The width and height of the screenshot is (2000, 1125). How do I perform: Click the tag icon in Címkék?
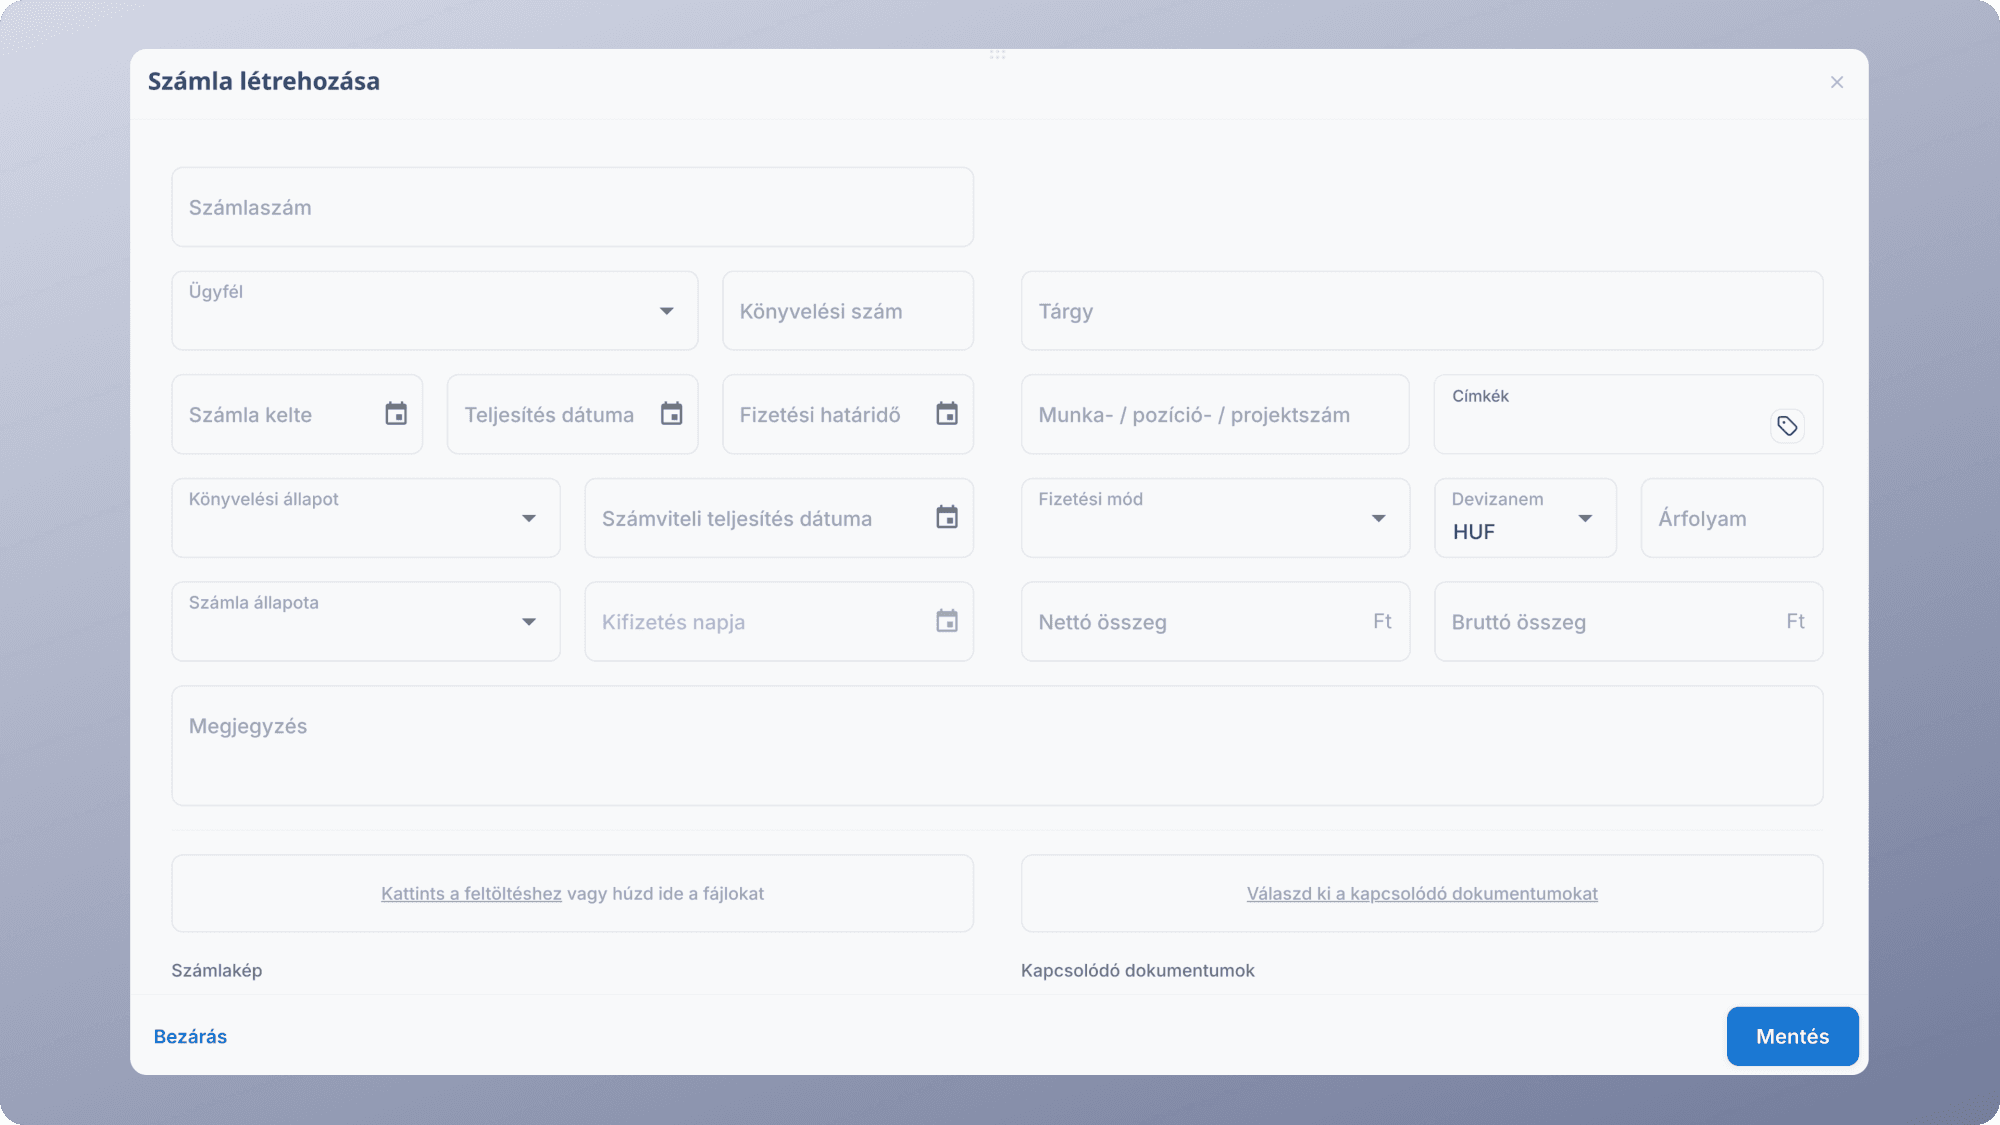(1787, 426)
